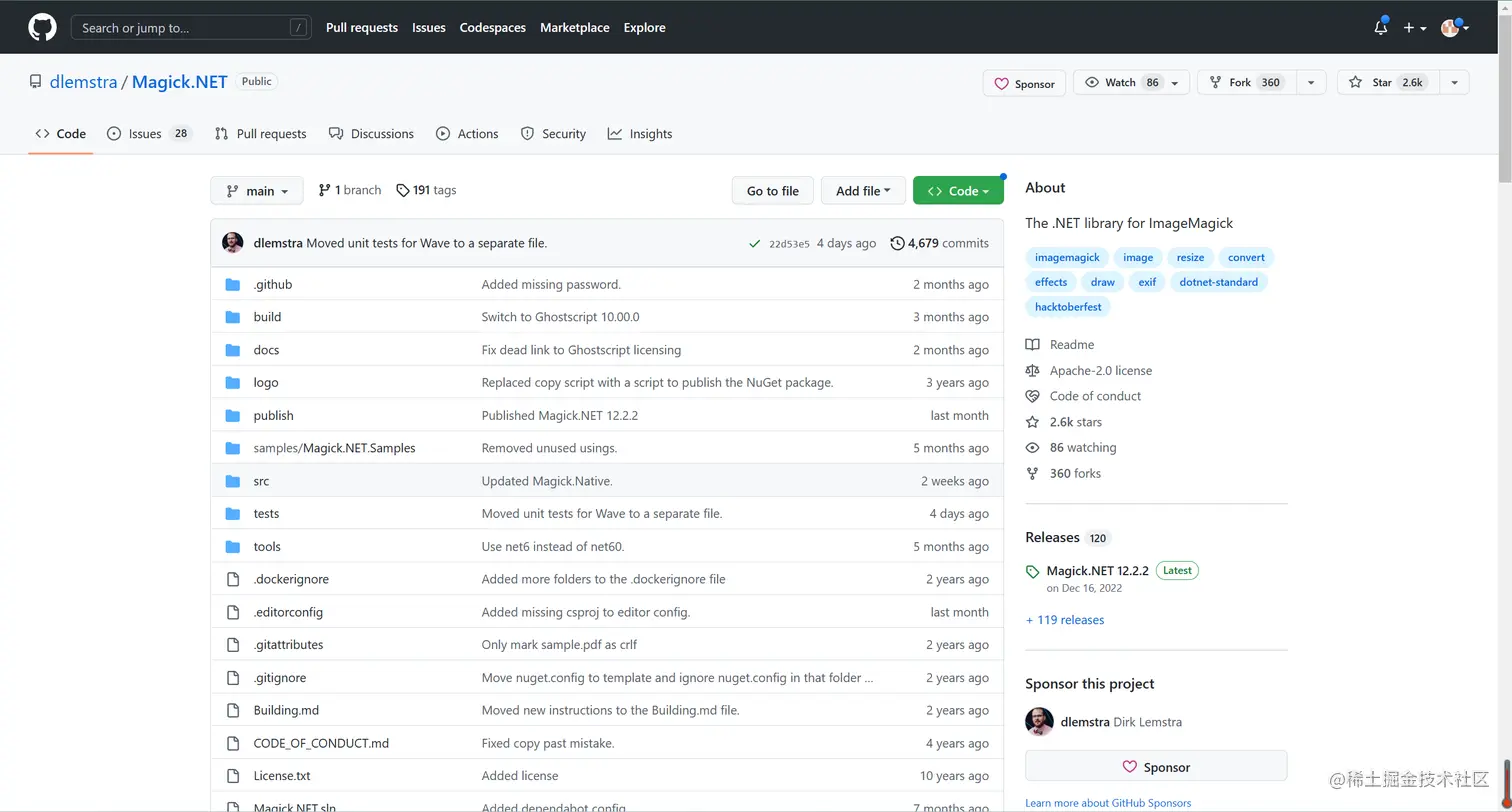Open the user avatar menu
Viewport: 1512px width, 812px height.
tap(1455, 28)
